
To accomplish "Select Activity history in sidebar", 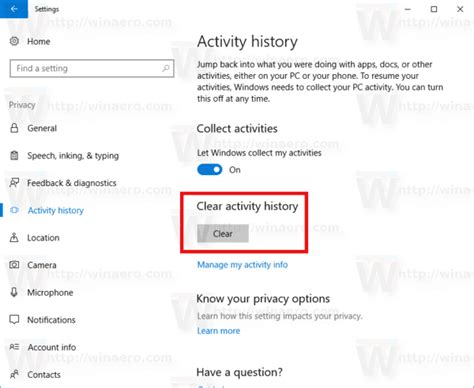I will [56, 210].
